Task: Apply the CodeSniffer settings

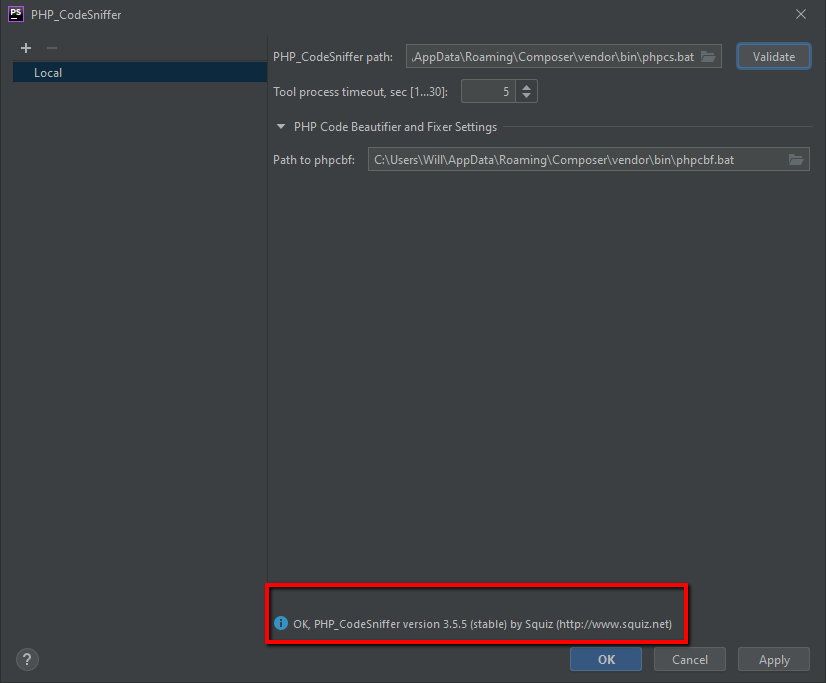Action: coord(774,659)
